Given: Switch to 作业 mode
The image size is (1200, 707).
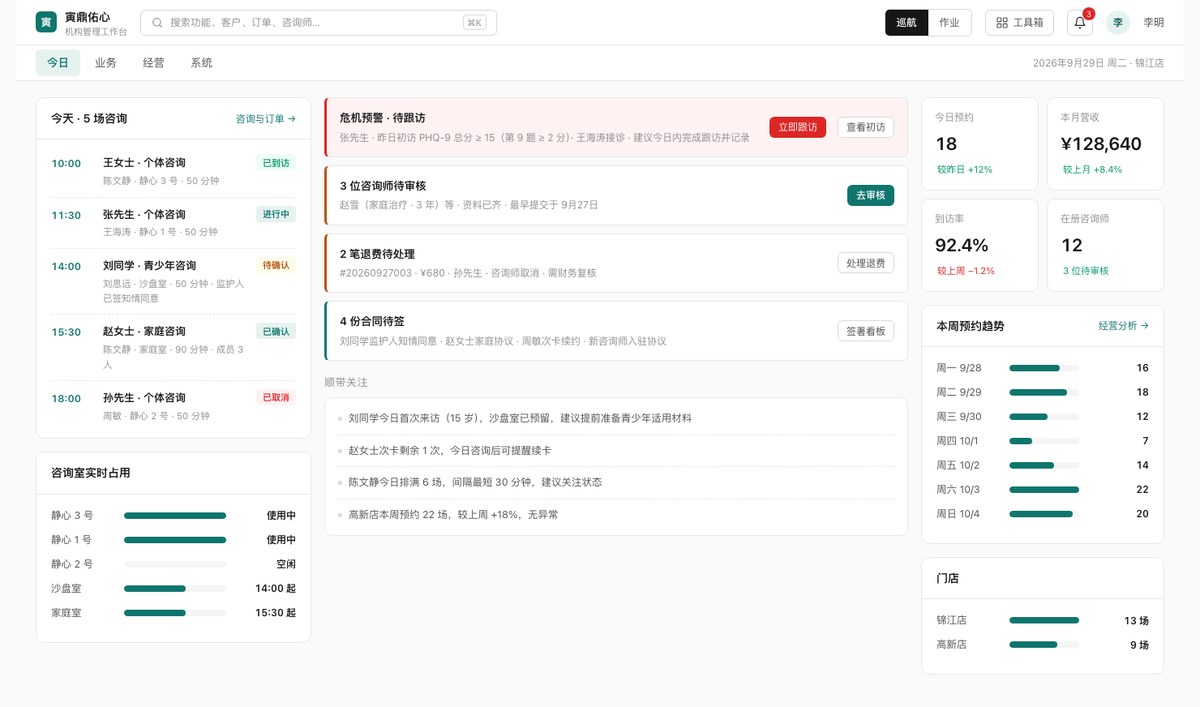Looking at the screenshot, I should [949, 22].
